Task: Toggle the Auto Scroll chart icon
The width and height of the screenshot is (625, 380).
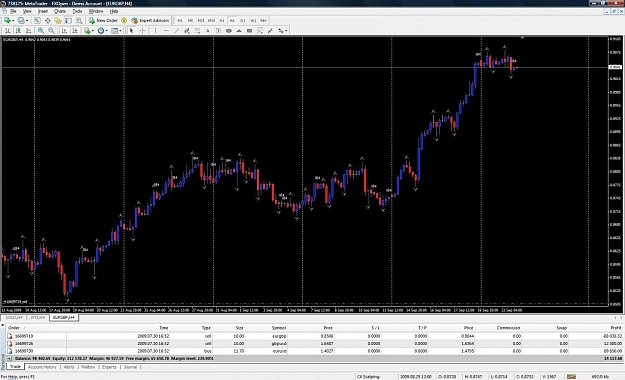Action: [x=64, y=31]
